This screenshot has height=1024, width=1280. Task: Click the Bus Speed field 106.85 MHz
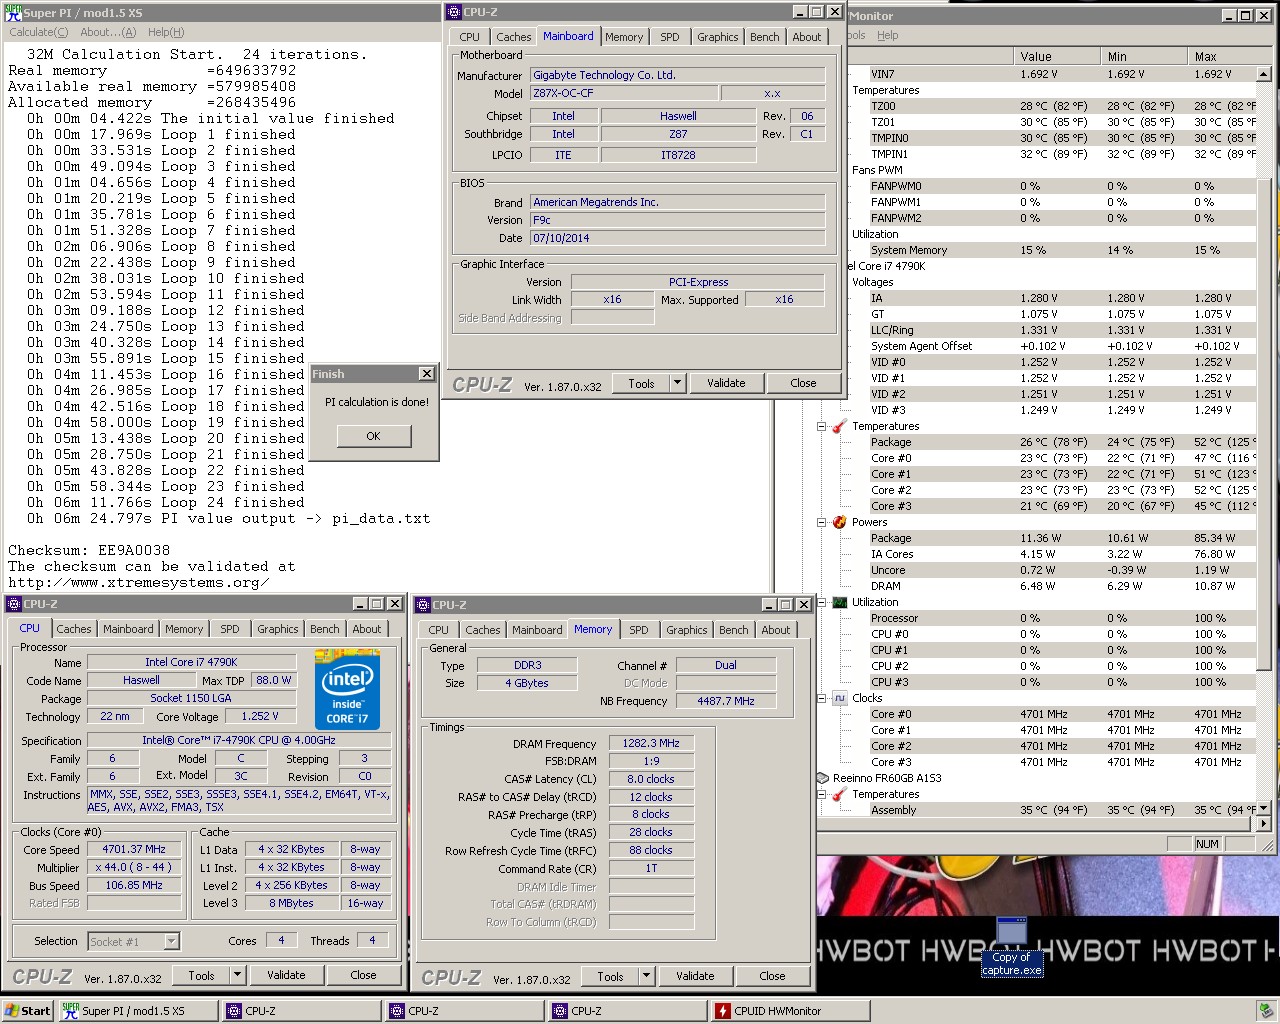[134, 885]
